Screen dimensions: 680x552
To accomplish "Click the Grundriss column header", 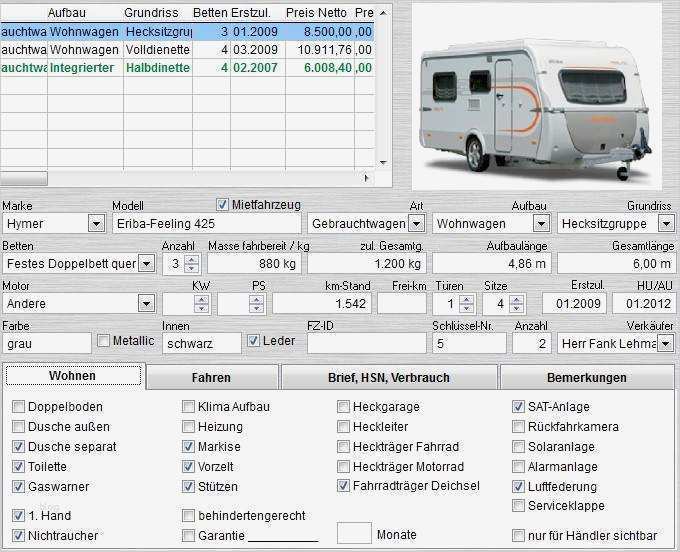I will pos(151,13).
